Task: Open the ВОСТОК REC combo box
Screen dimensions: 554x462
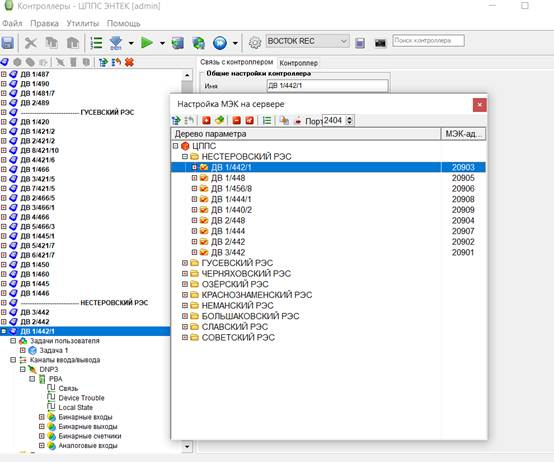Action: point(307,41)
